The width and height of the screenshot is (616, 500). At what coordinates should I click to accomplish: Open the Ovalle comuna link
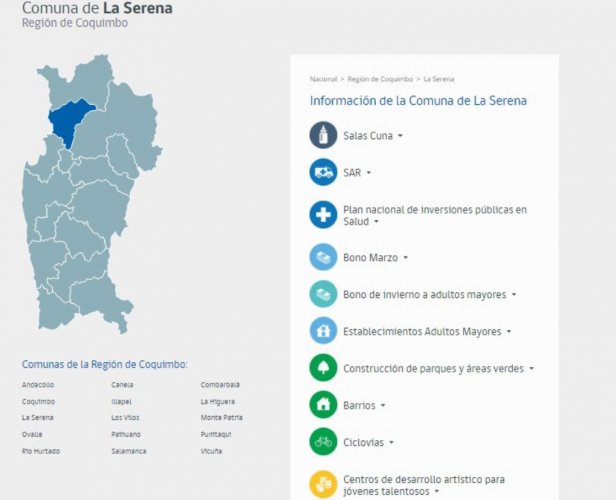(32, 434)
